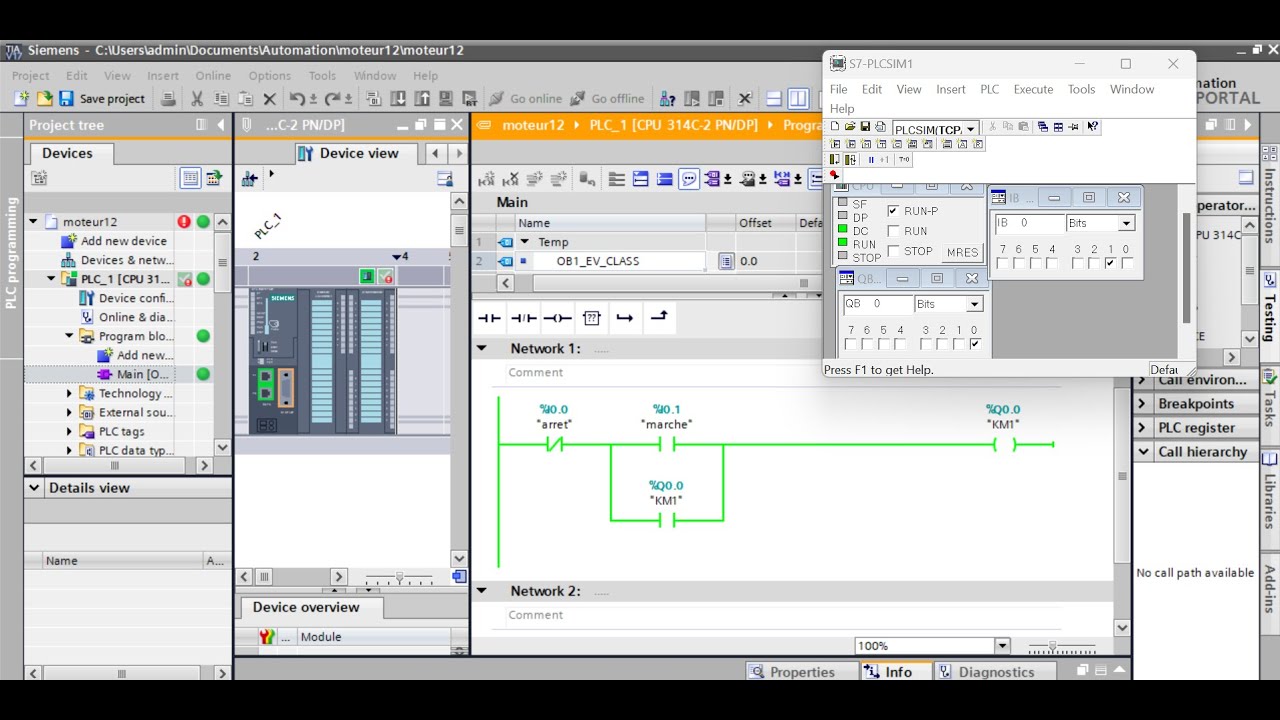Click the print icon in TIA toolbar
The image size is (1280, 720).
point(168,99)
